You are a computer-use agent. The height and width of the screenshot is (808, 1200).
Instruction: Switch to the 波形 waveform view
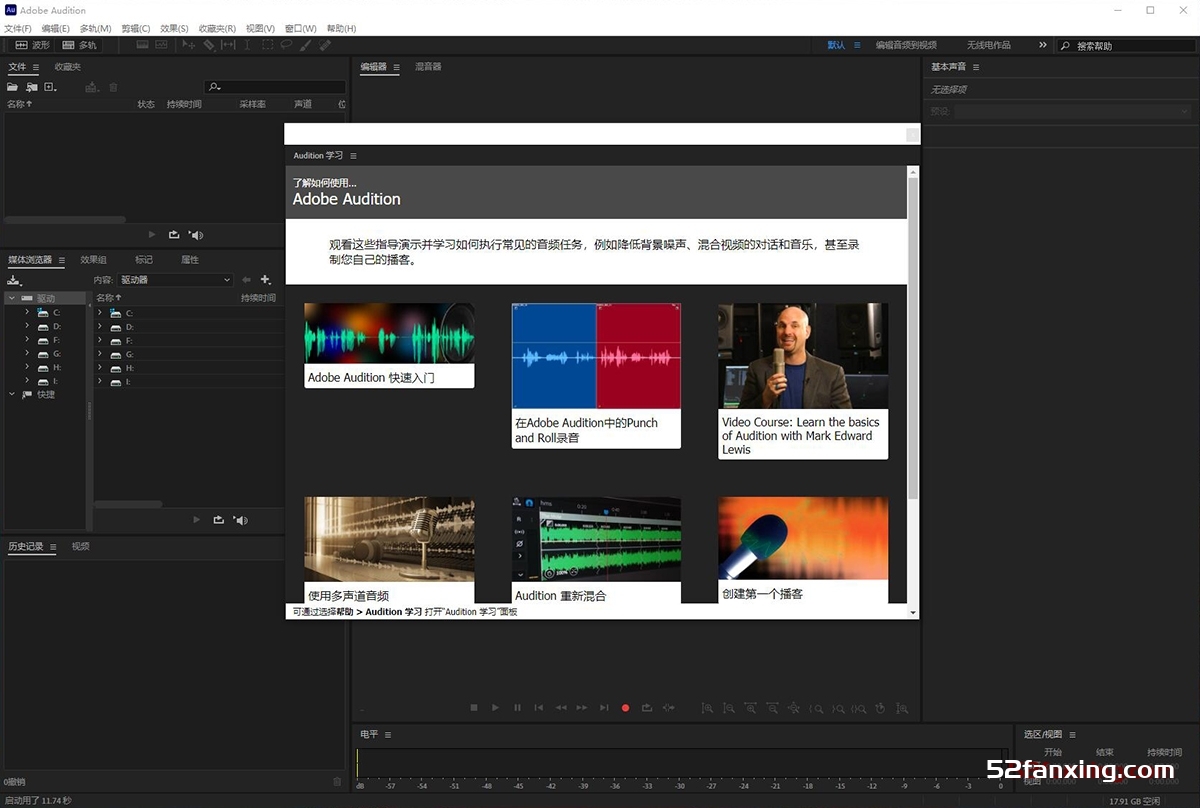(33, 45)
